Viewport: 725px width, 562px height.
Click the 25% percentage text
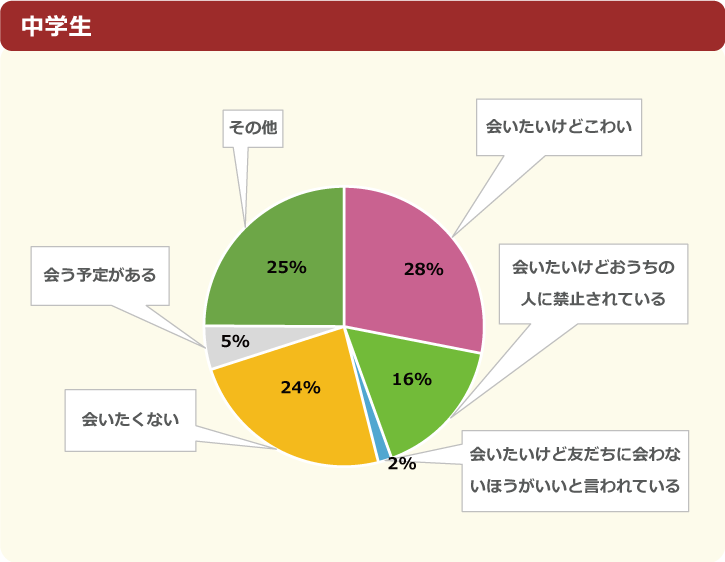287,267
